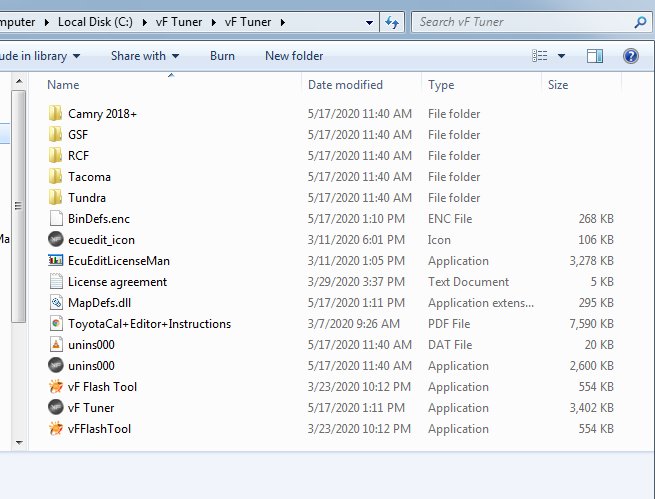Select the "Tundra" folder name
This screenshot has height=499, width=655.
[x=87, y=198]
